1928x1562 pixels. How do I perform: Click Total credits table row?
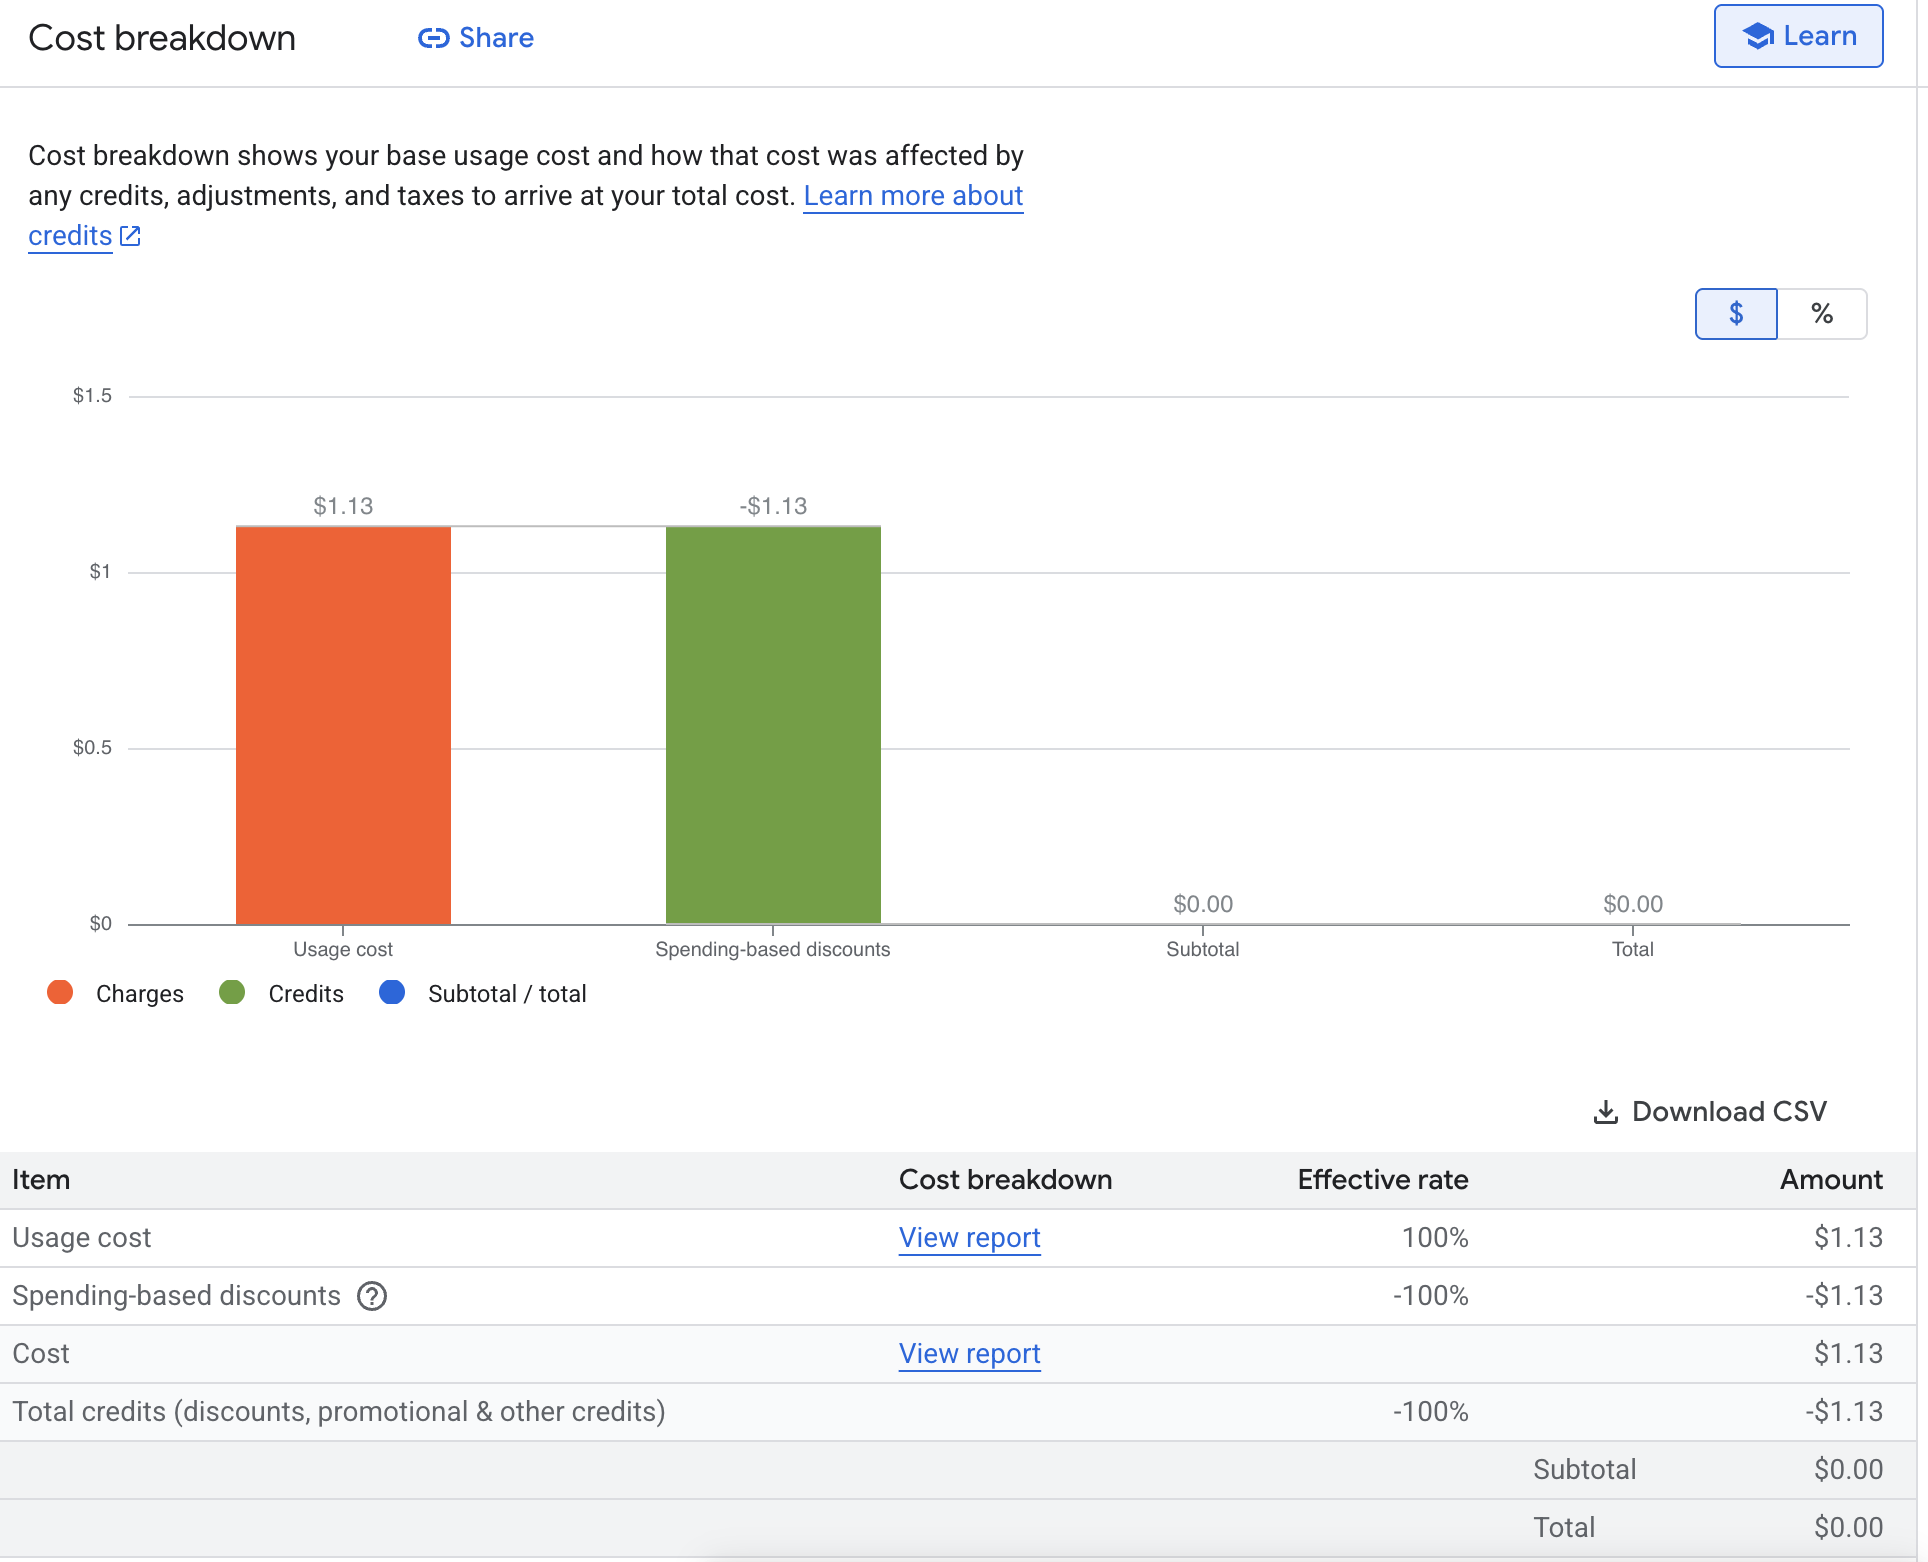(x=339, y=1412)
